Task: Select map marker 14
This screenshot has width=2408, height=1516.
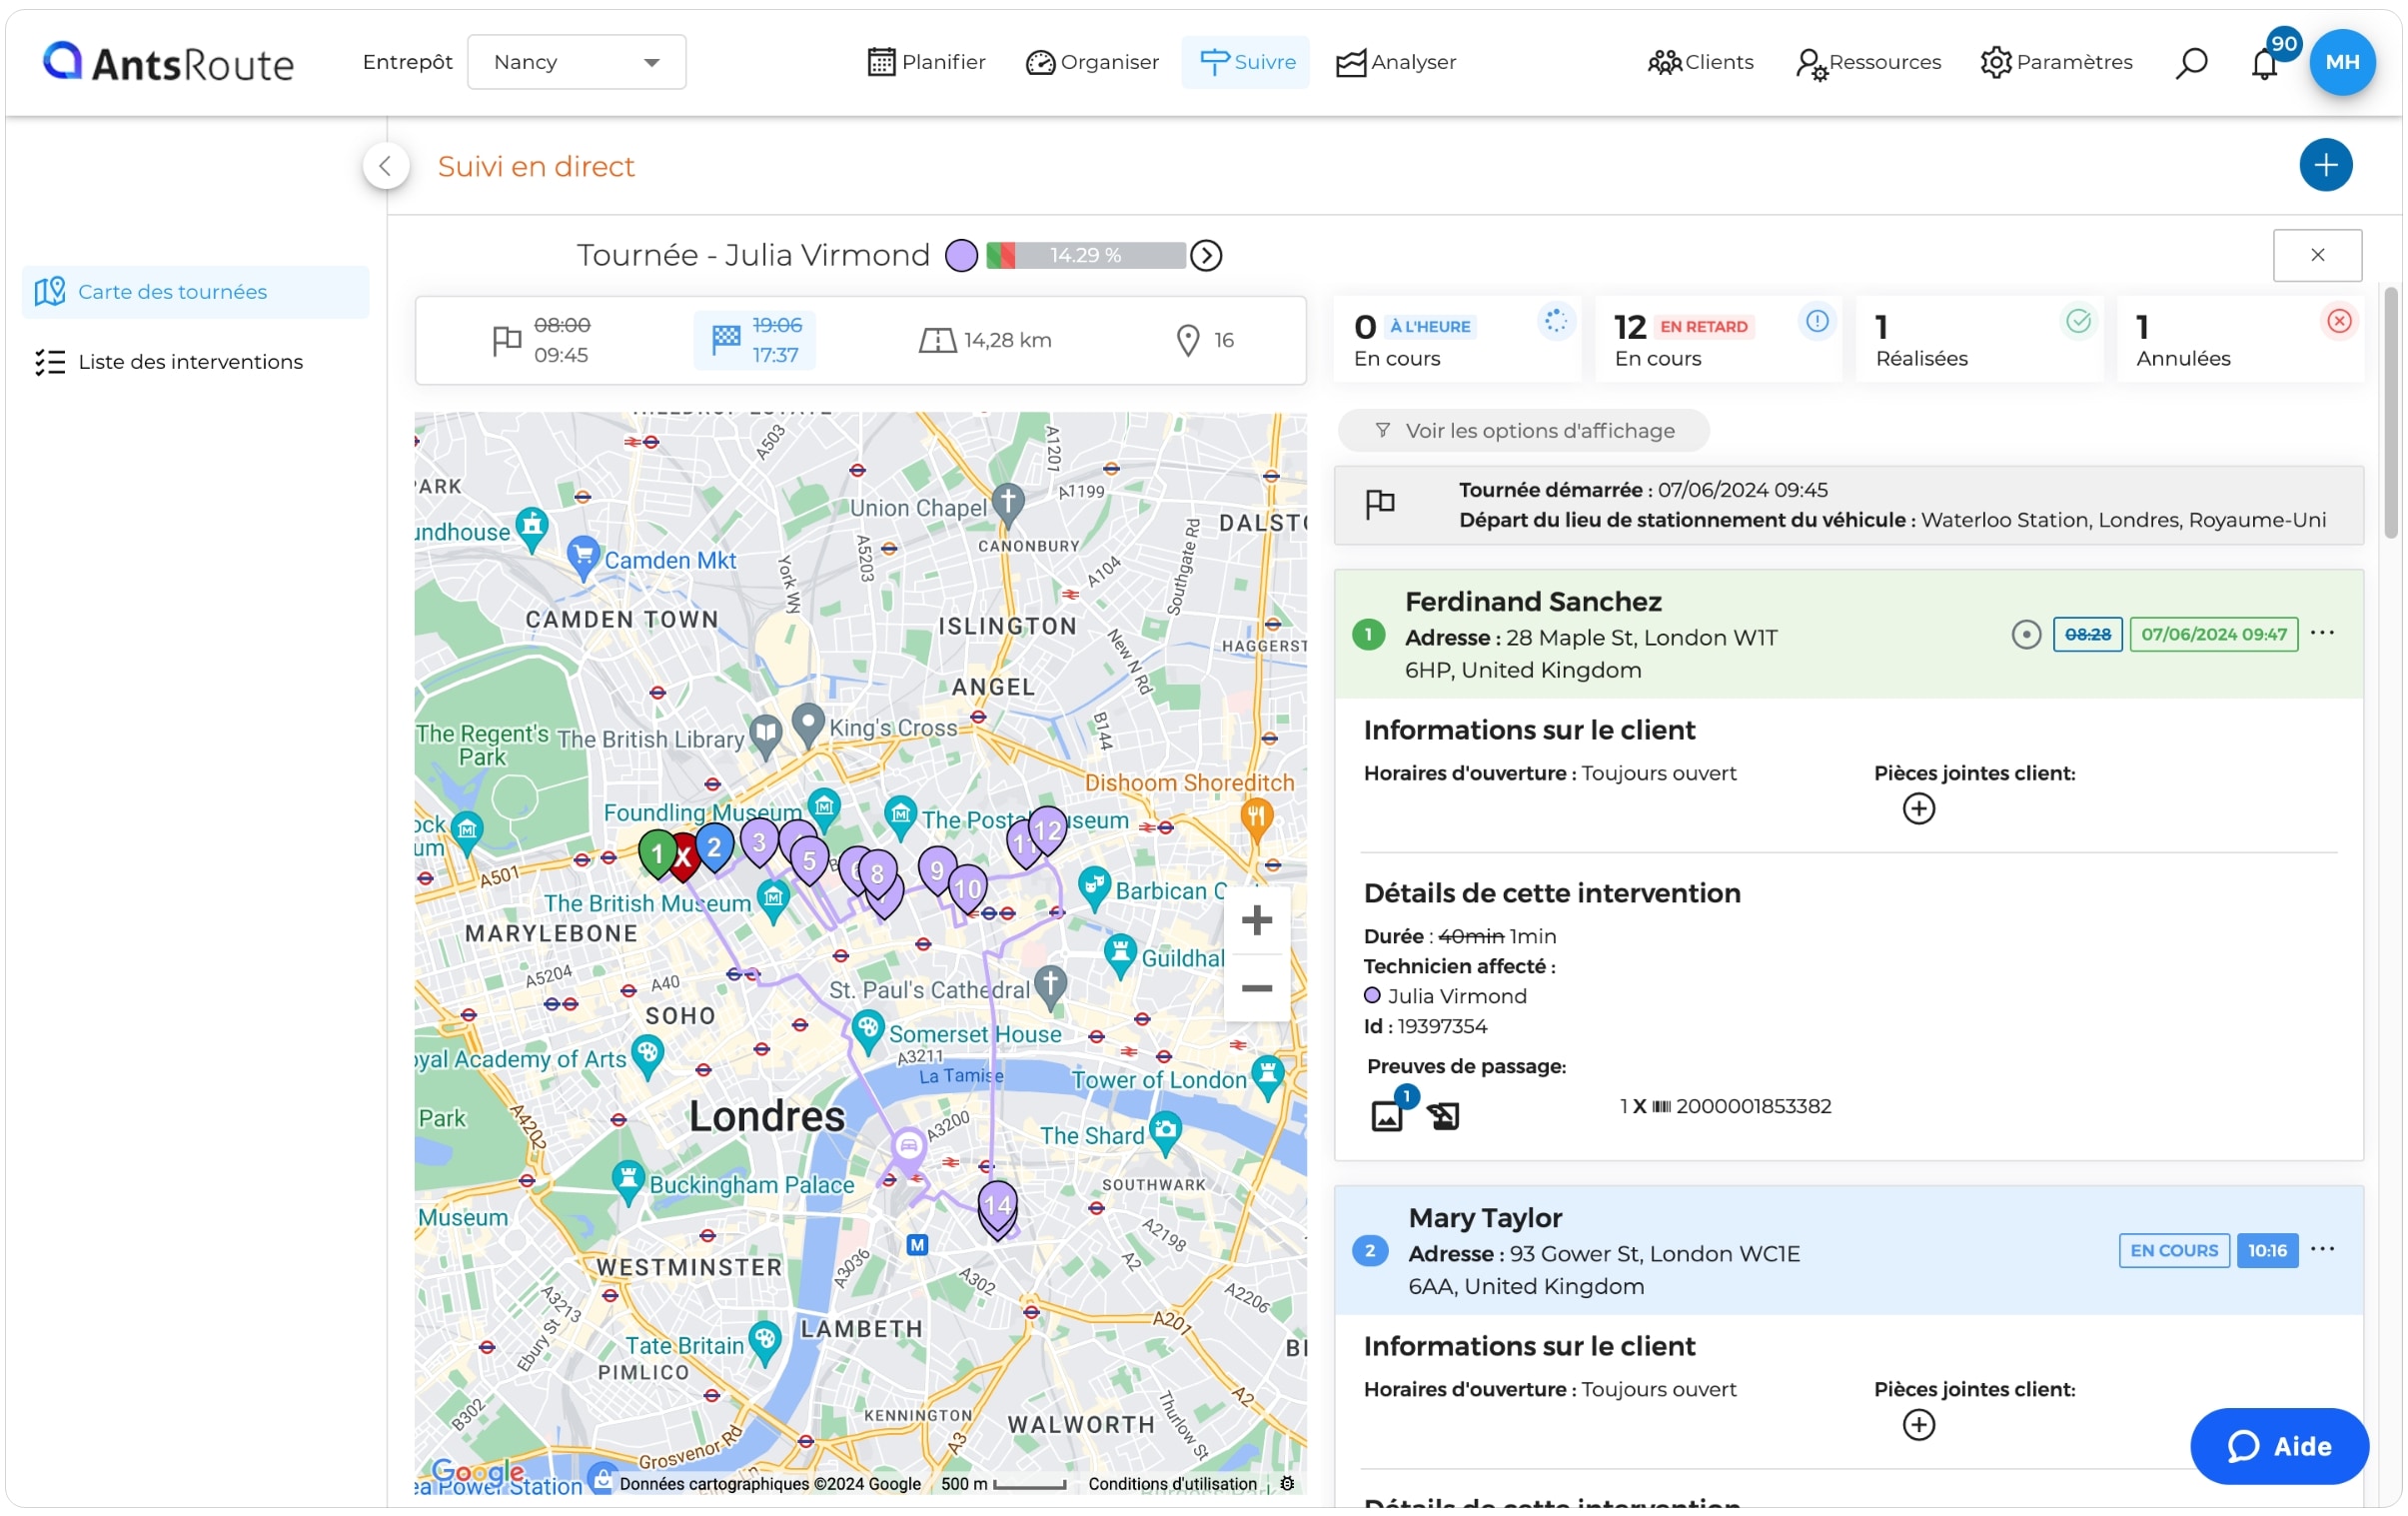Action: tap(997, 1206)
